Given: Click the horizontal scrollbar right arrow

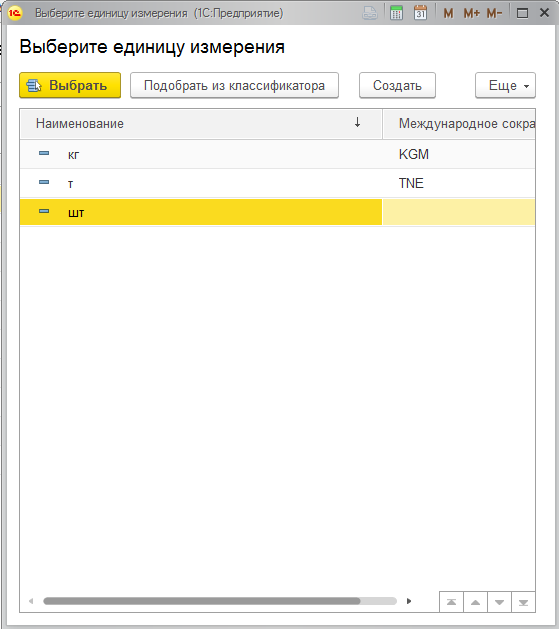Looking at the screenshot, I should (409, 601).
